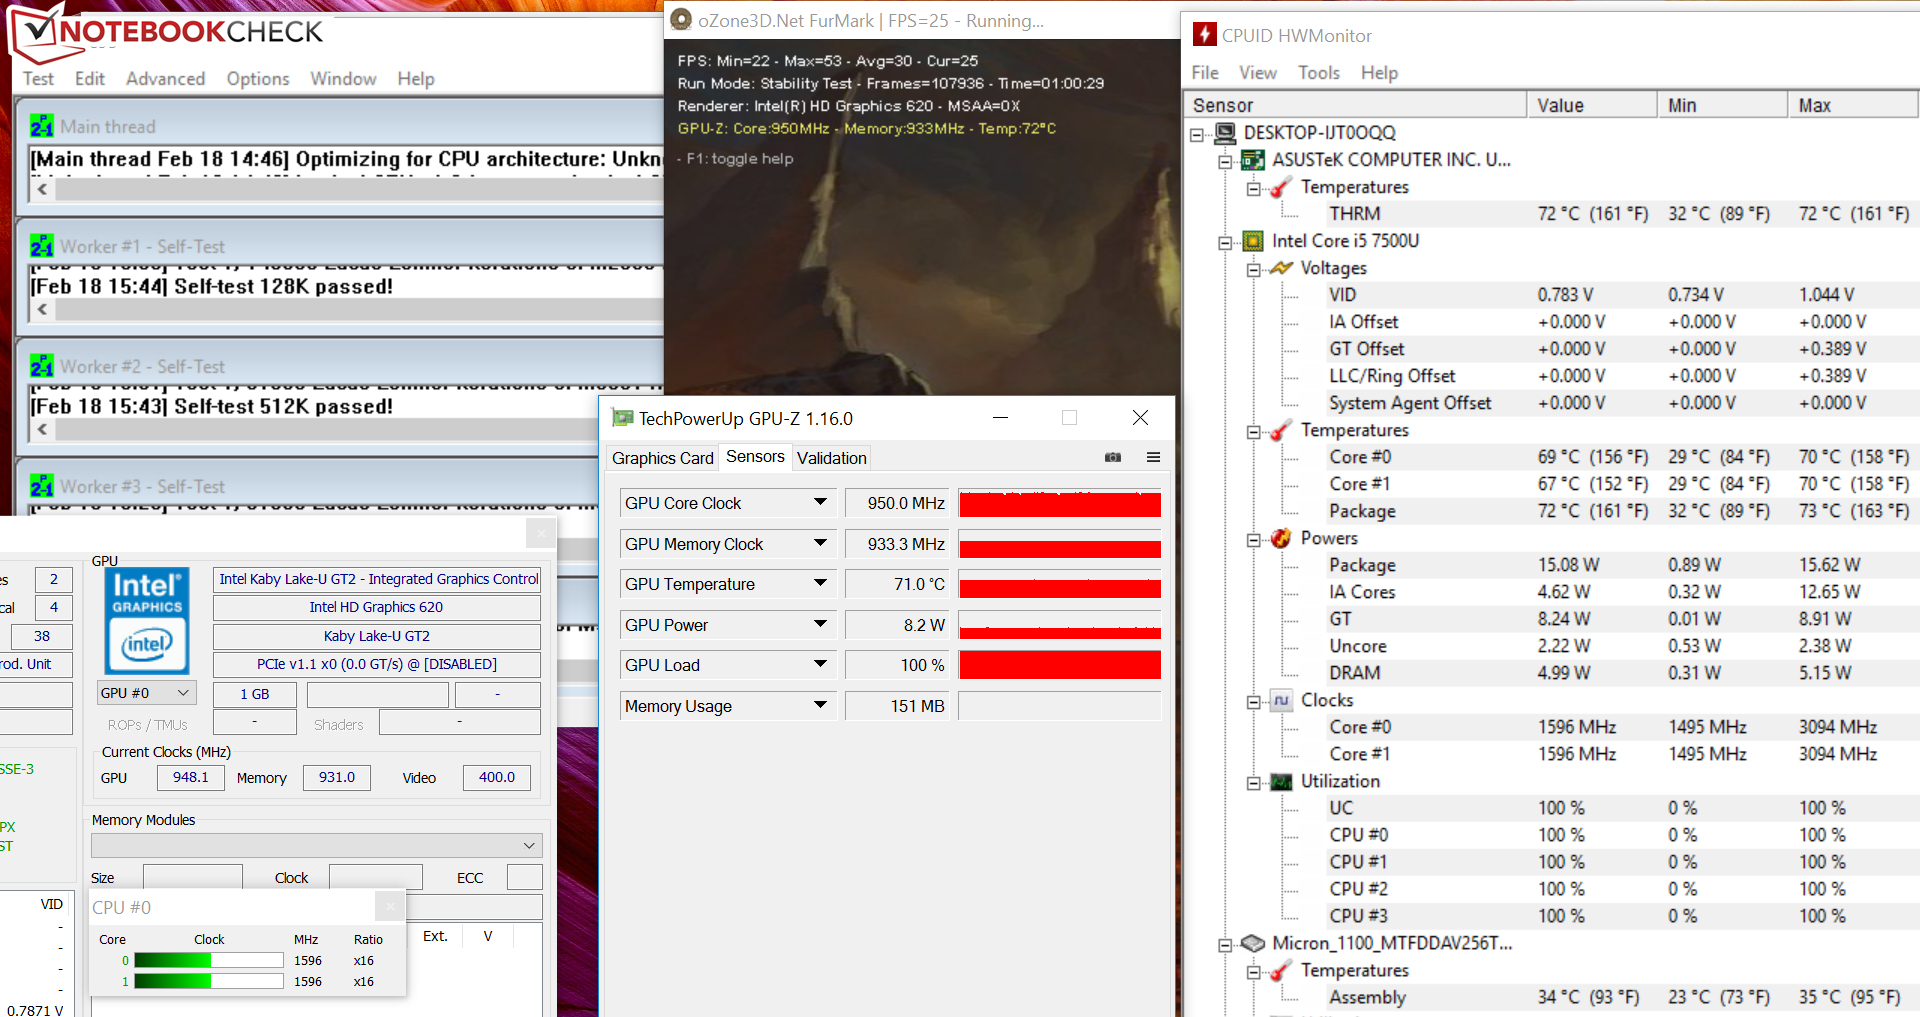Switch to the Graphics Card tab
This screenshot has width=1920, height=1017.
click(x=662, y=458)
